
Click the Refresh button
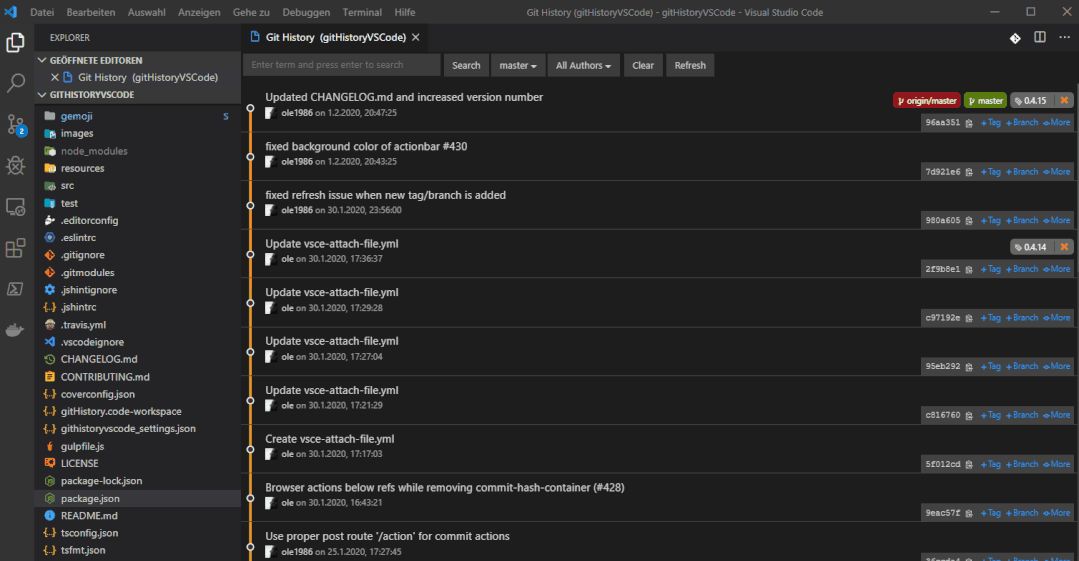click(690, 65)
